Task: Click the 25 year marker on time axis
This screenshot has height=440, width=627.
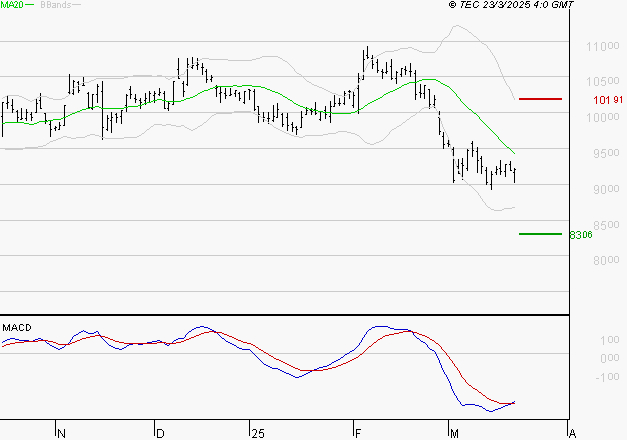Action: point(258,434)
